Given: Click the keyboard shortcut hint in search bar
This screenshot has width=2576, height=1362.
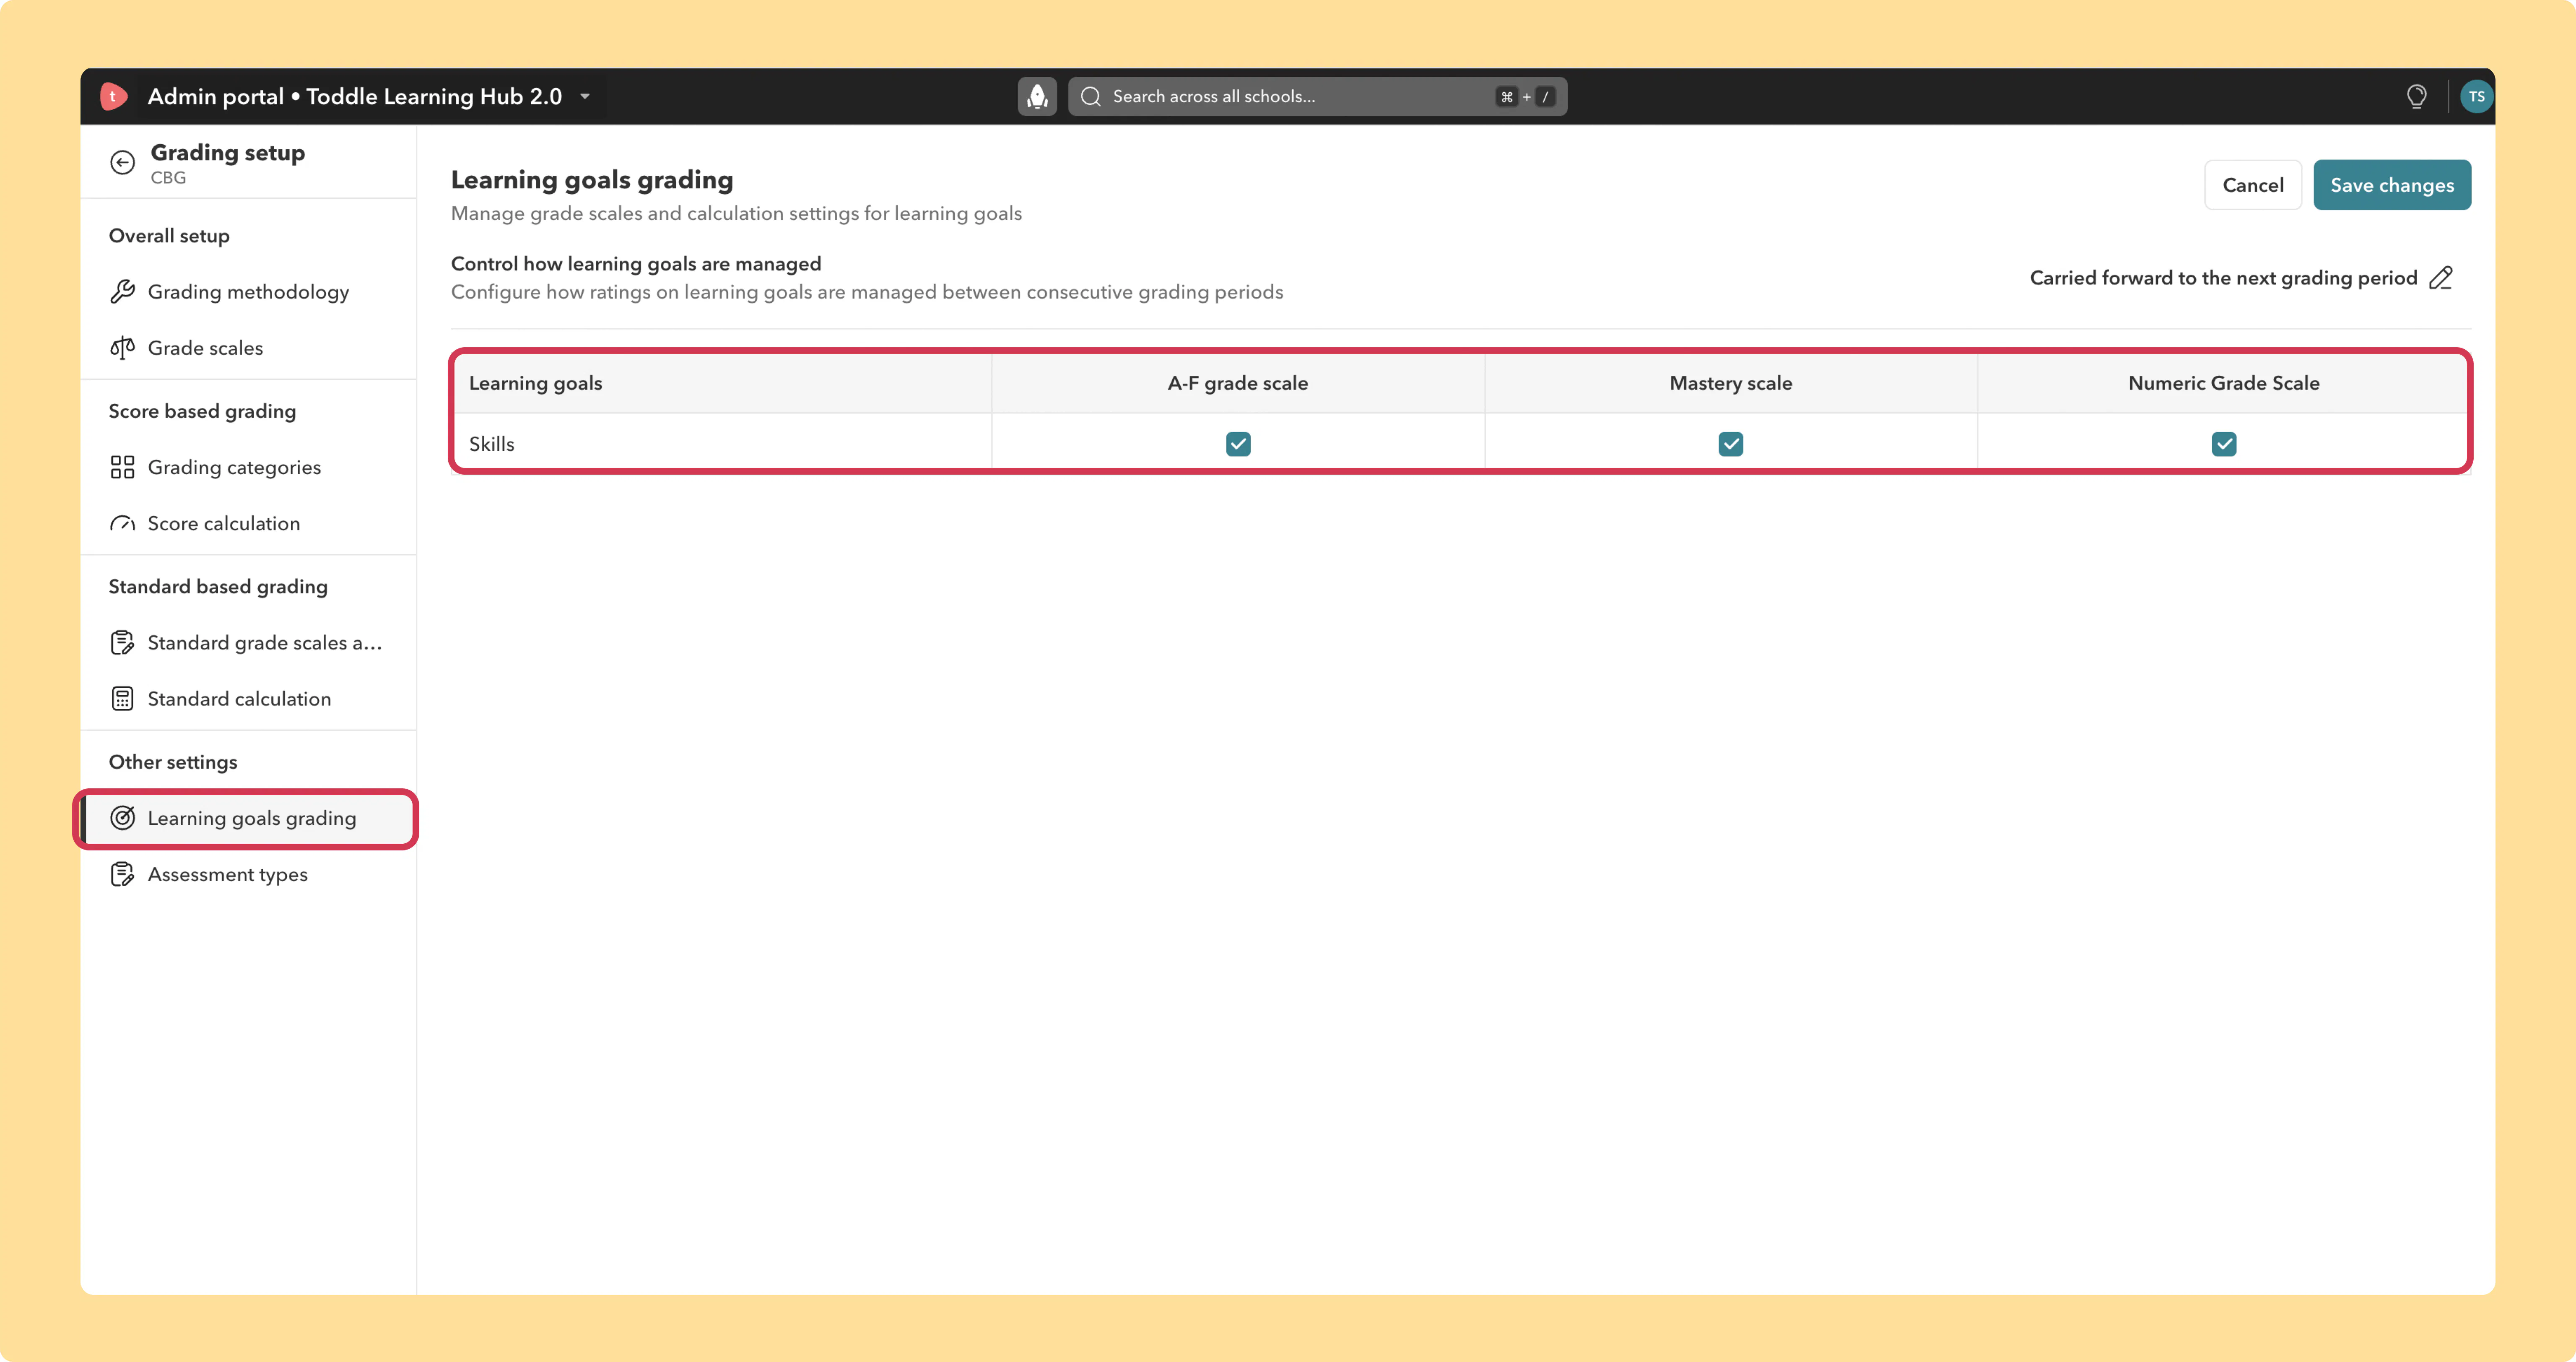Looking at the screenshot, I should [1526, 97].
